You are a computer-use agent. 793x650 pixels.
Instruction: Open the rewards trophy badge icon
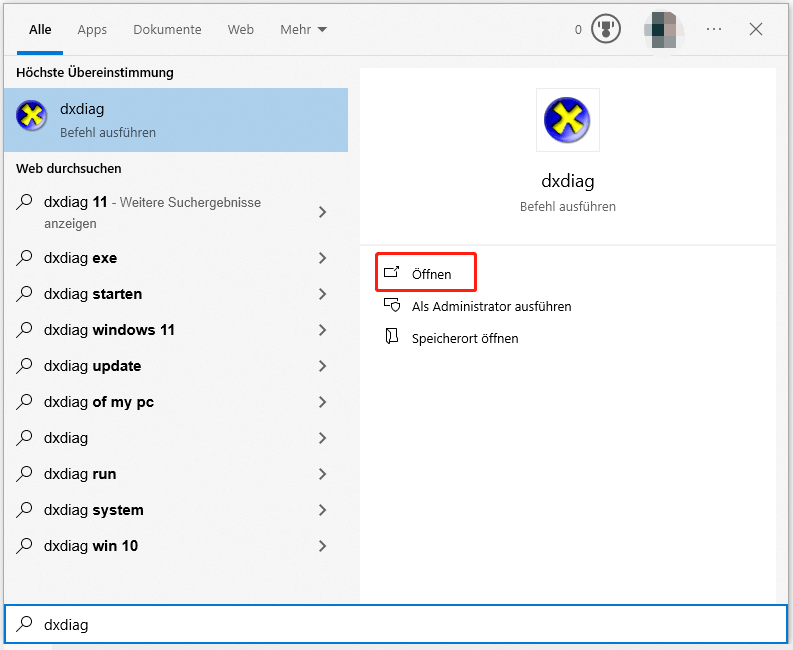(x=606, y=29)
